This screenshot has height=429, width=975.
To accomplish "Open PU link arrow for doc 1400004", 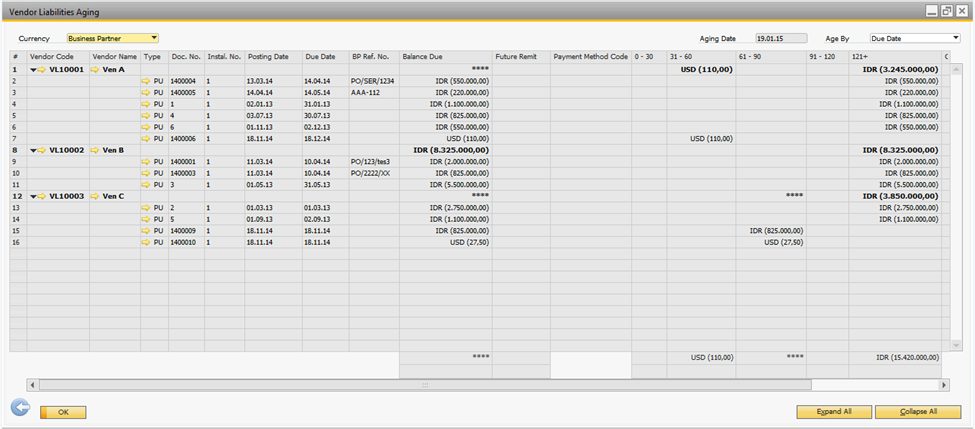I will pos(146,81).
